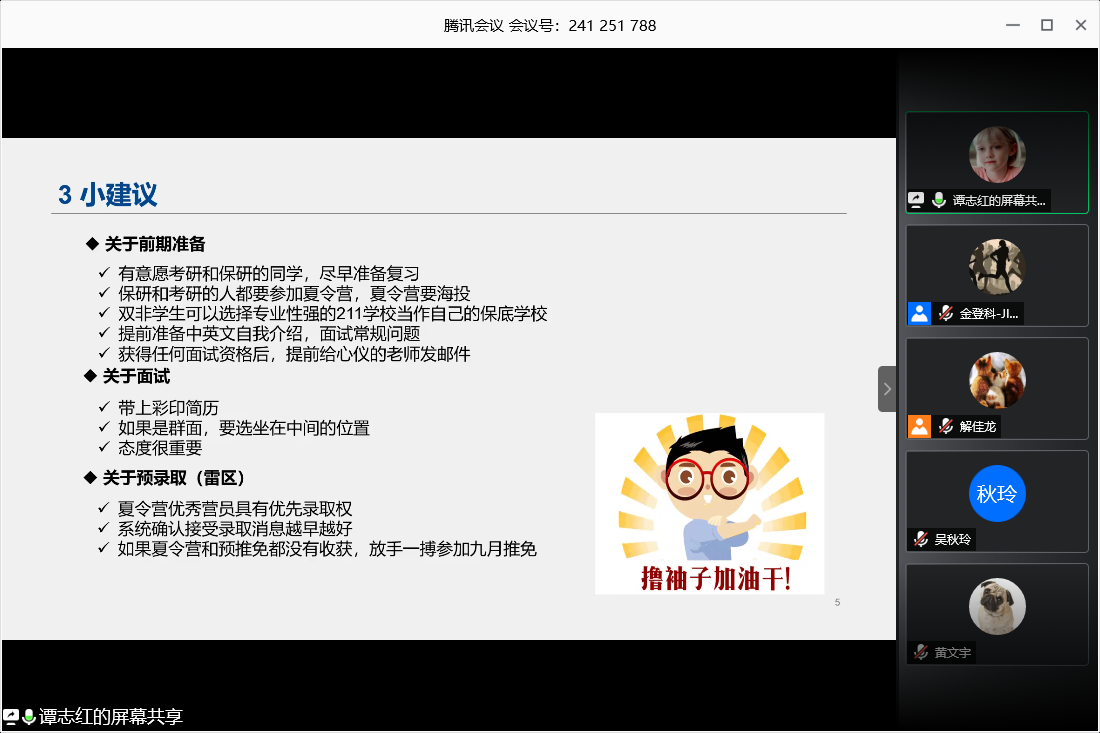Click the muted microphone icon beside 金登科
The image size is (1100, 733).
(945, 313)
